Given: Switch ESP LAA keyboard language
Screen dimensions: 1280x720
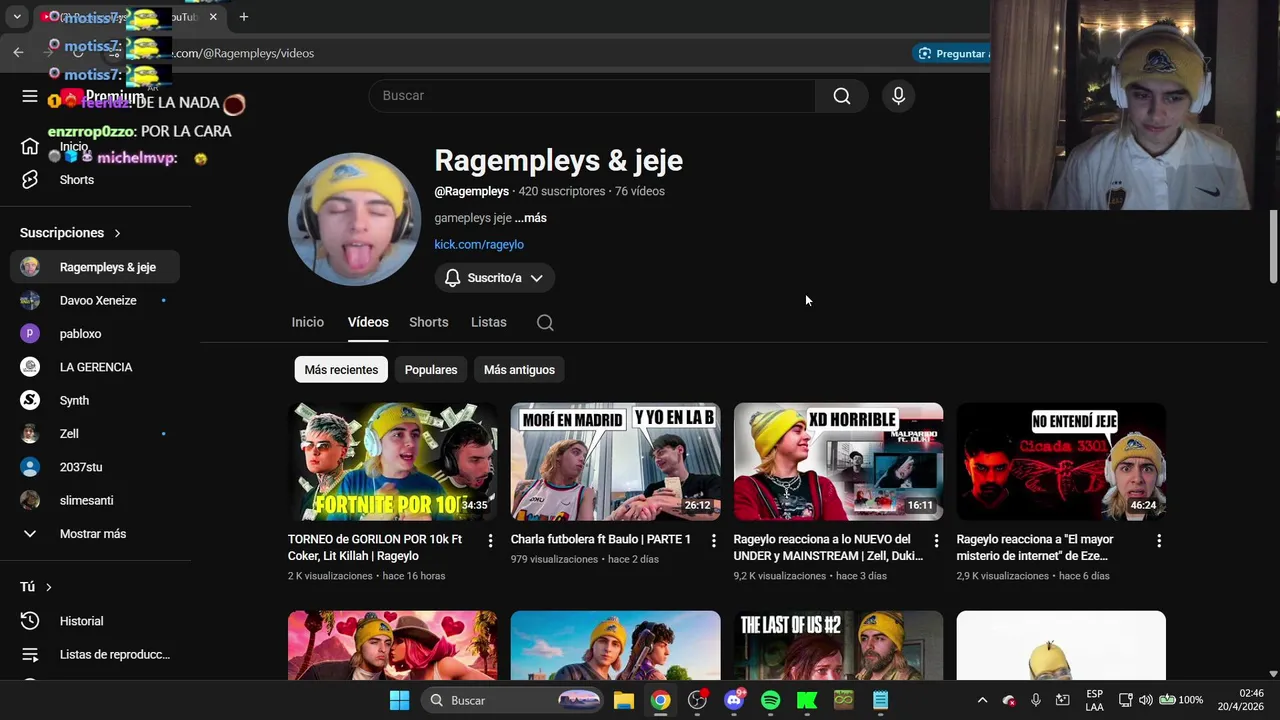Looking at the screenshot, I should click(x=1094, y=700).
